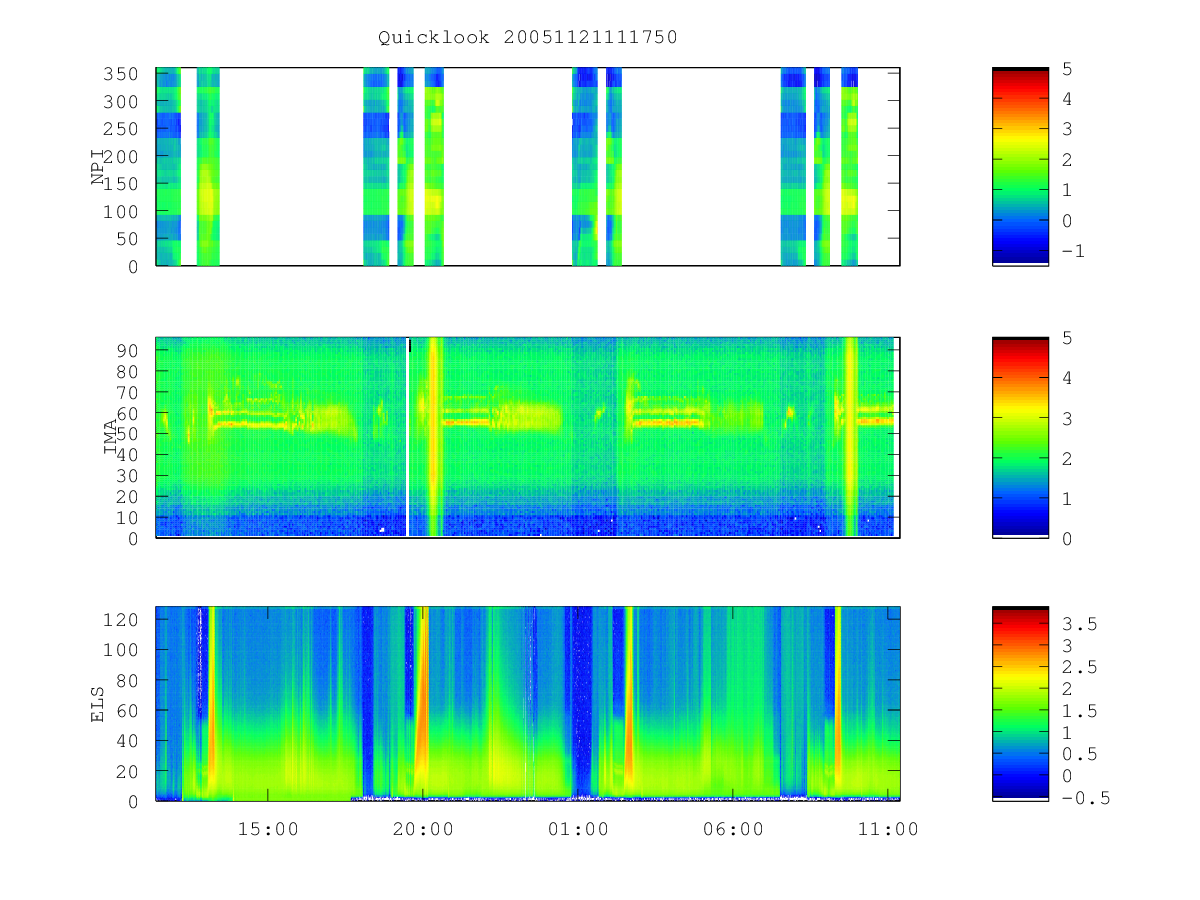Click the 11:00 time tick label

coord(889,828)
